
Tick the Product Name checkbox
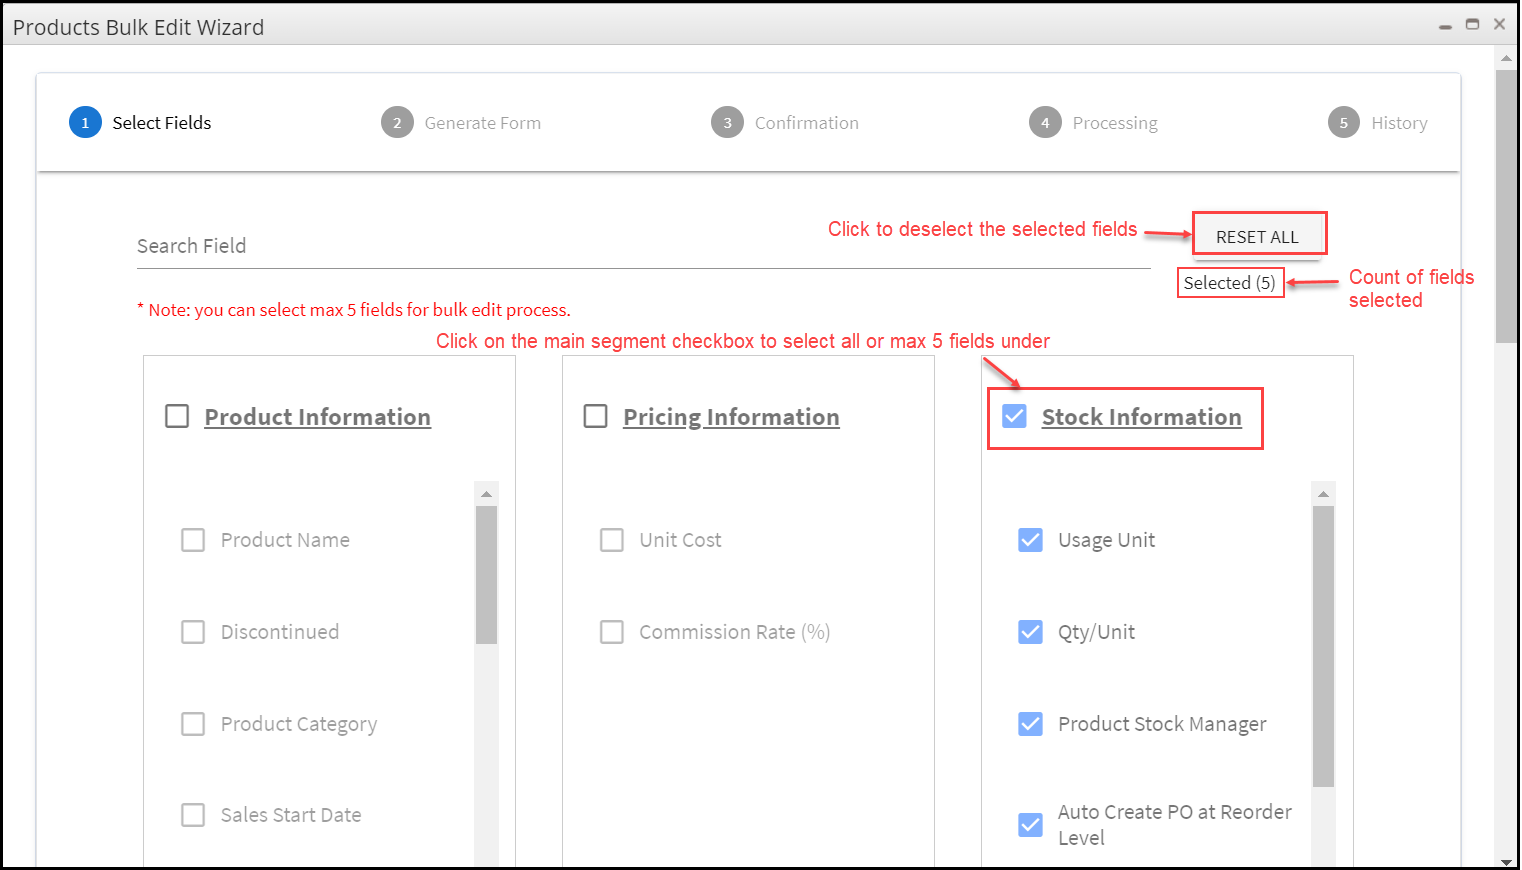click(x=193, y=540)
